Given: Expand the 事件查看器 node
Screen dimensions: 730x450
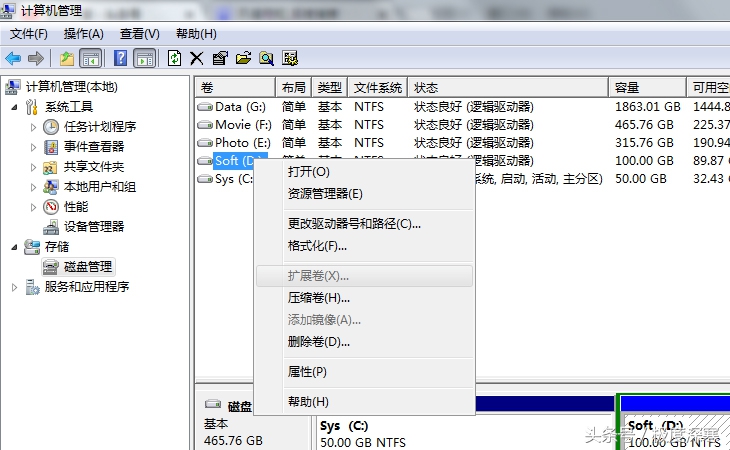Looking at the screenshot, I should 33,147.
